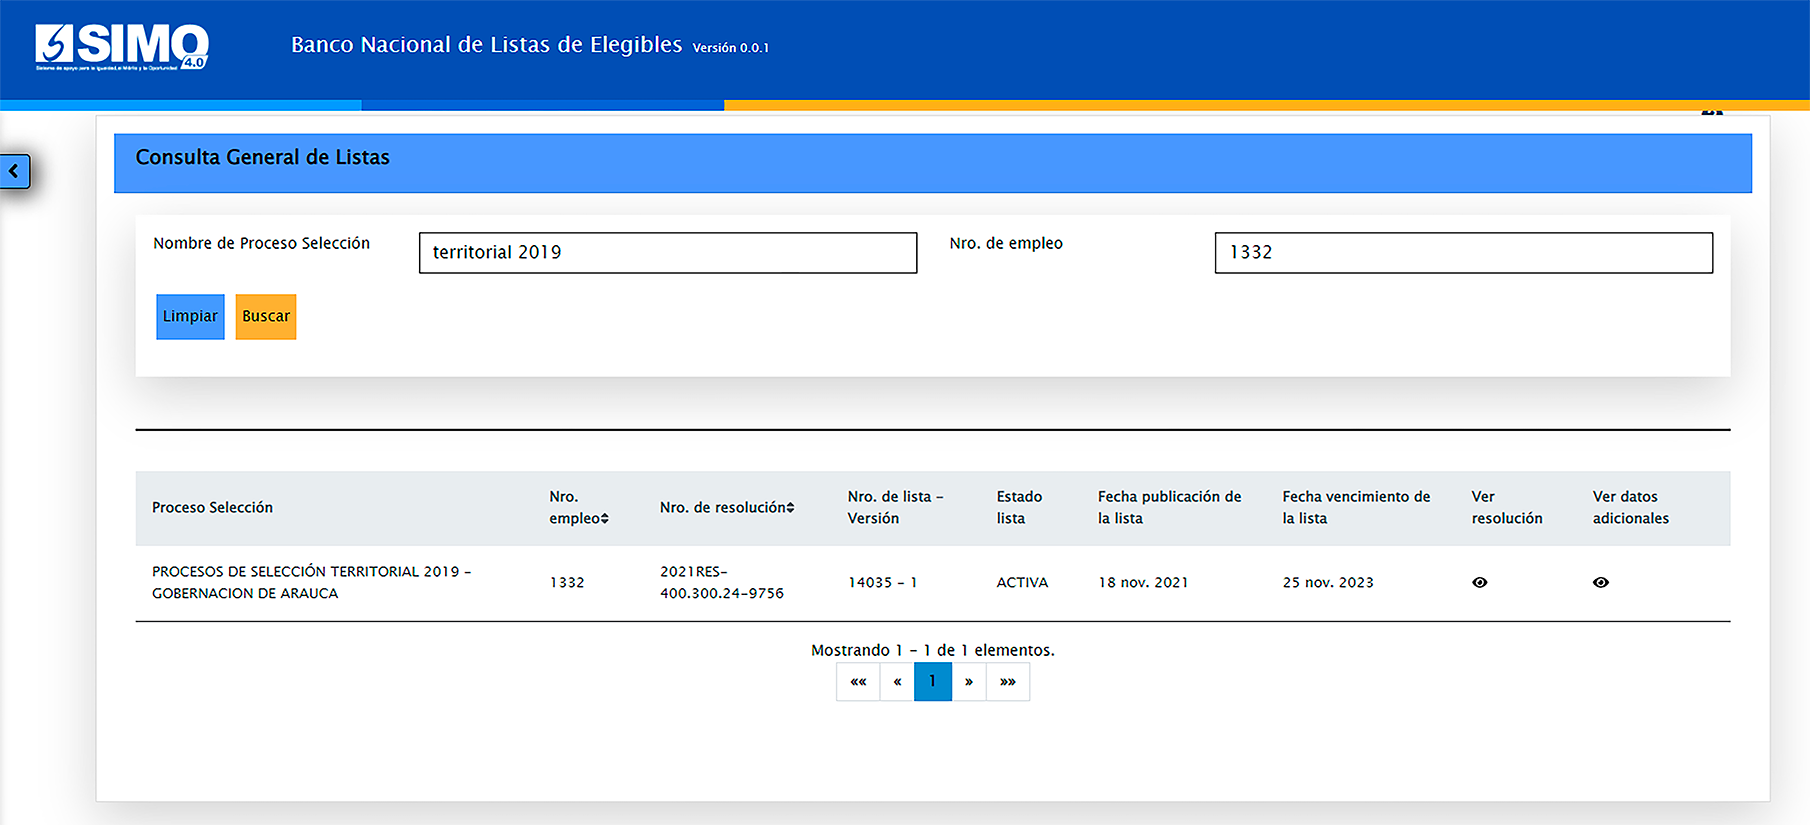Go to last page with »» button
The width and height of the screenshot is (1810, 825).
pos(1008,682)
